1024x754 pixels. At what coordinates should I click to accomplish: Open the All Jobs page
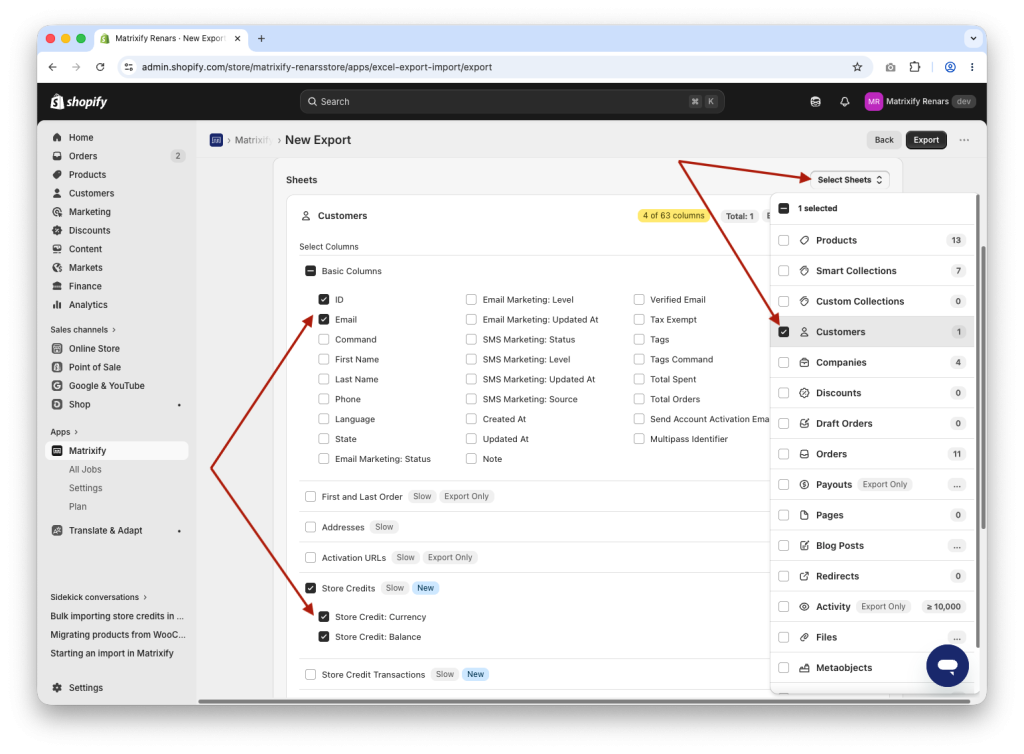(85, 469)
